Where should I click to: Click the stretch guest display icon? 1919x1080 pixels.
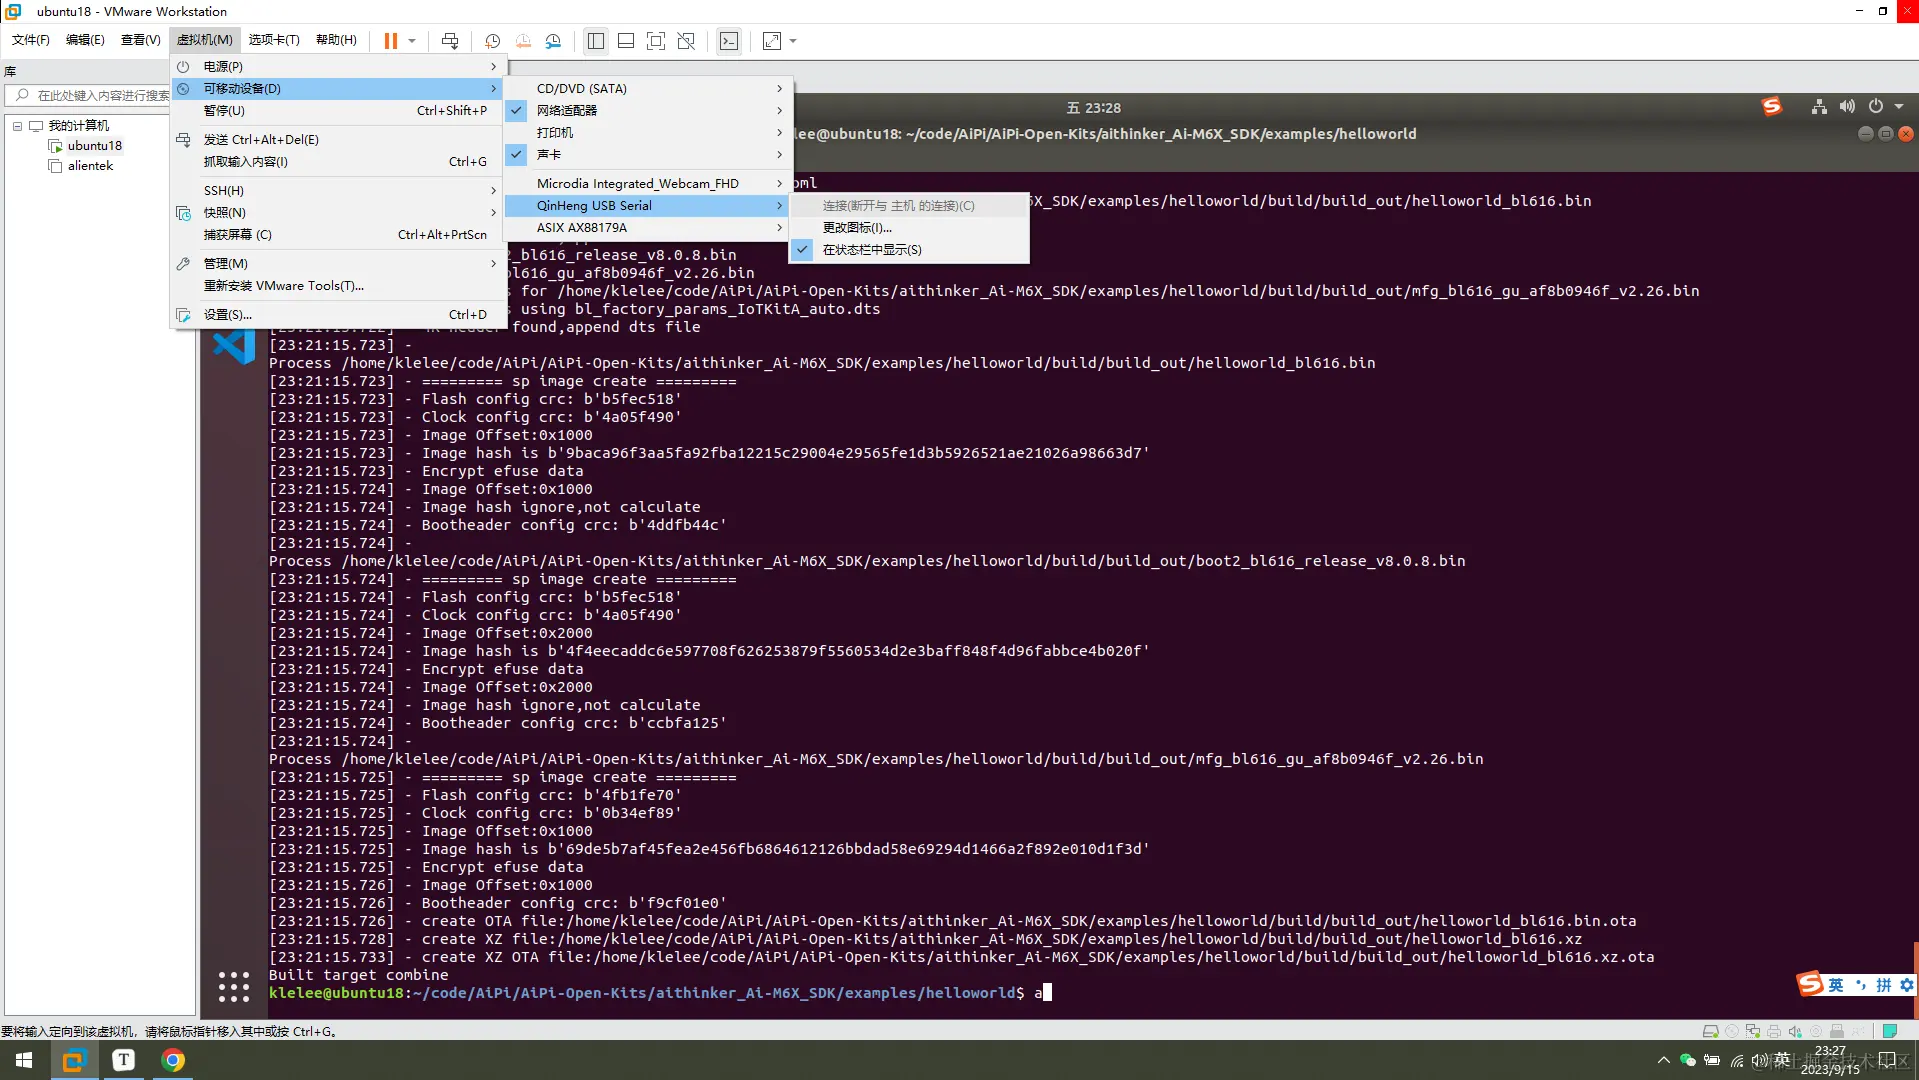[772, 41]
